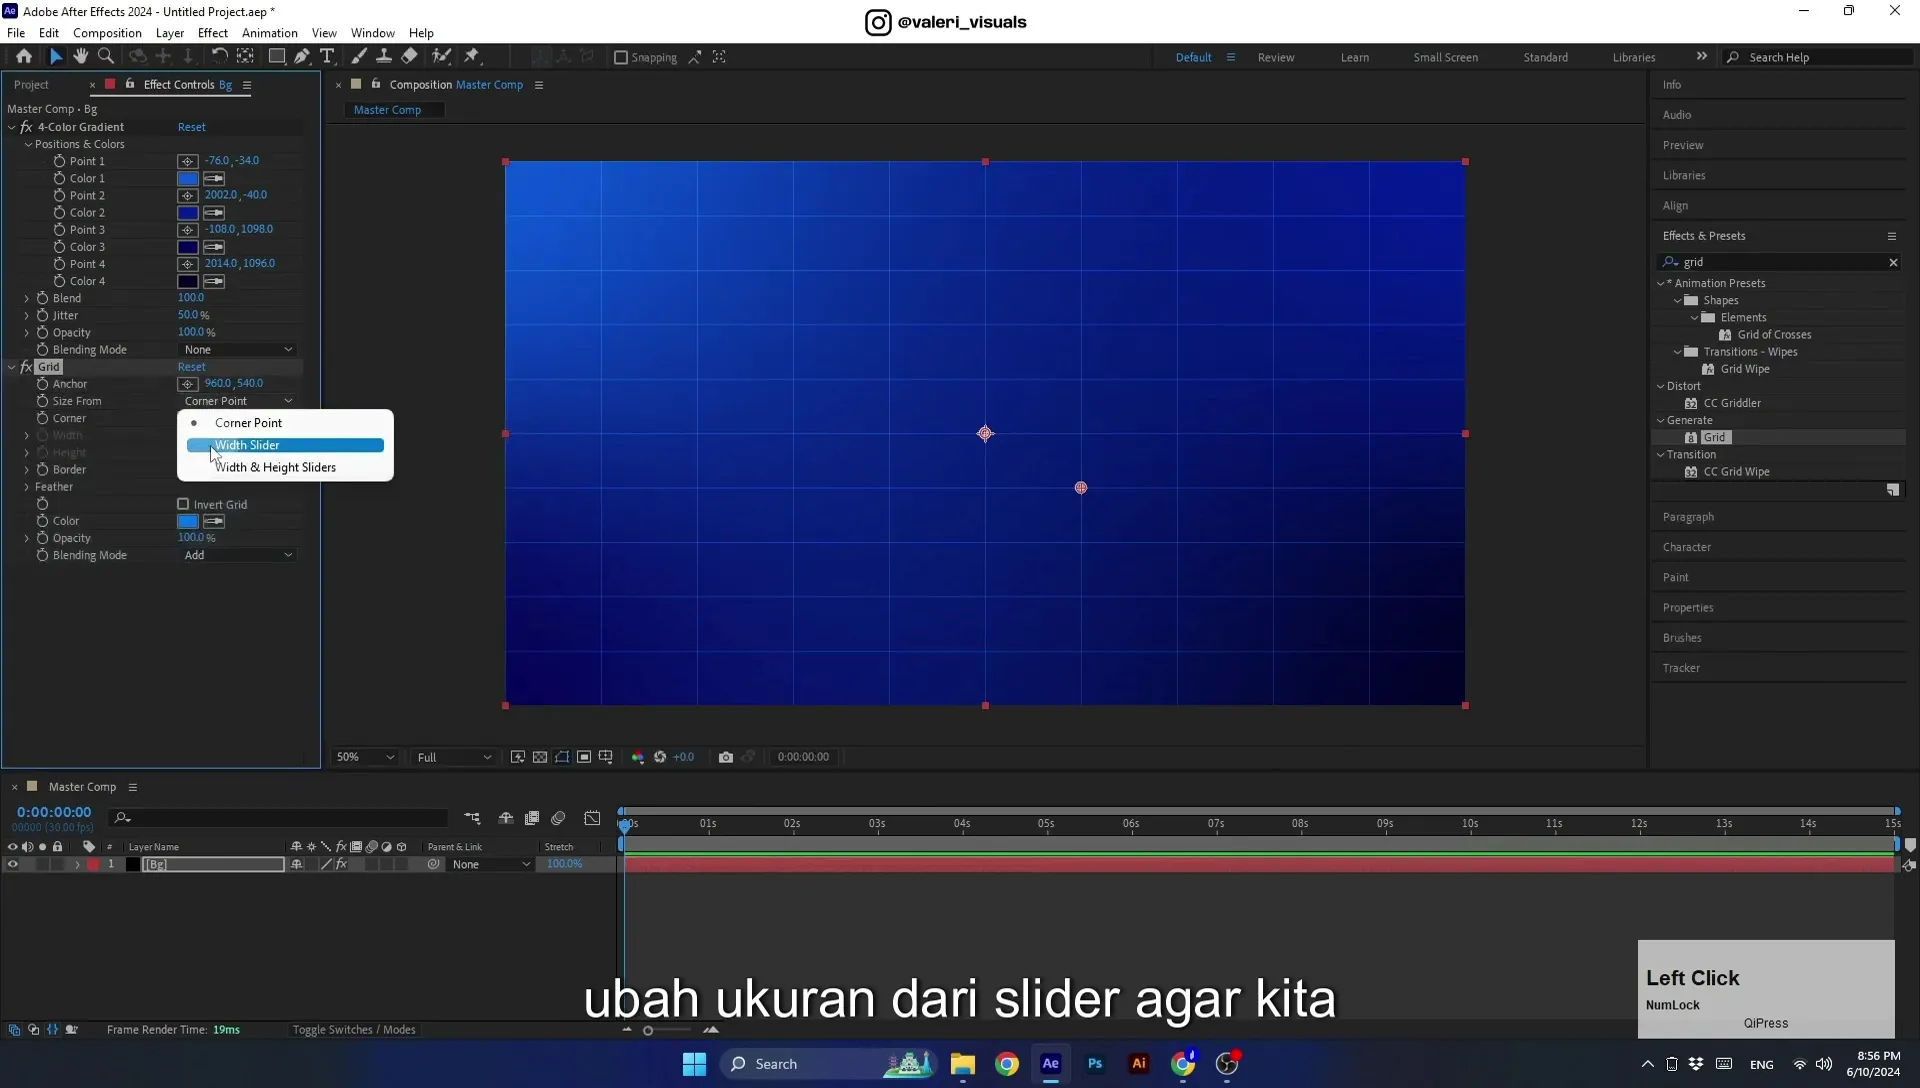This screenshot has width=1920, height=1088.
Task: Switch to the Review workspace
Action: pos(1275,57)
